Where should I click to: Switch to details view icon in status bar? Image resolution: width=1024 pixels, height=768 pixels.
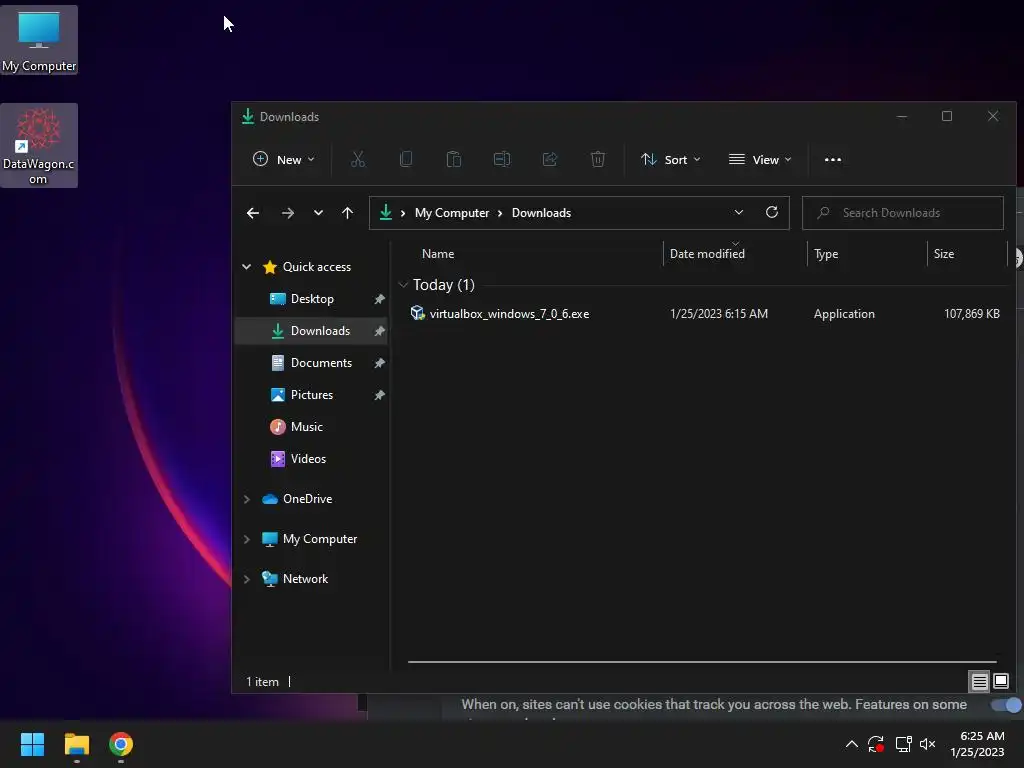click(980, 682)
